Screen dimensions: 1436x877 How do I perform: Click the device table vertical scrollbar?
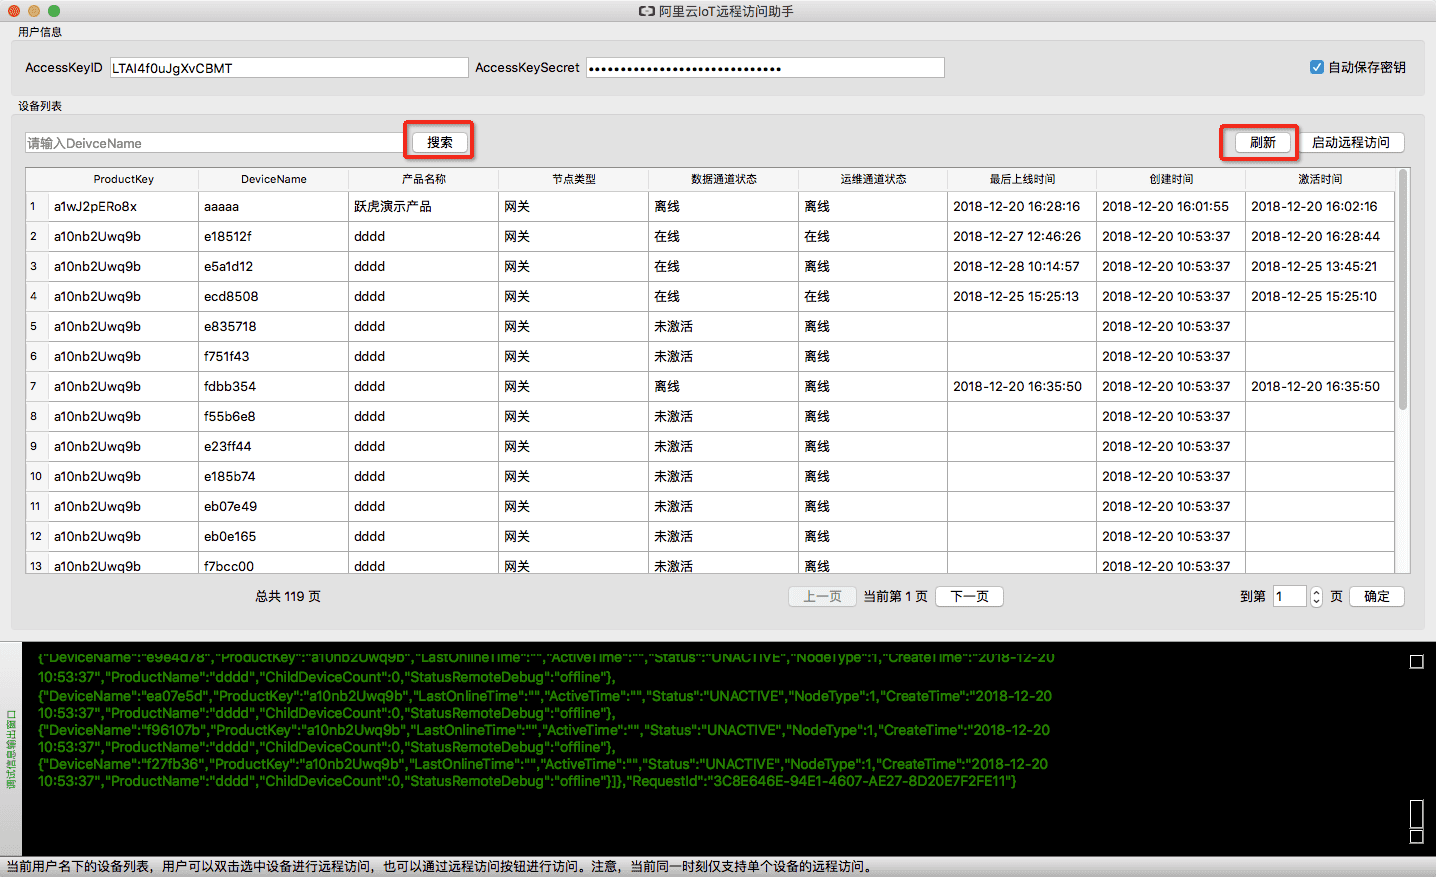1403,290
